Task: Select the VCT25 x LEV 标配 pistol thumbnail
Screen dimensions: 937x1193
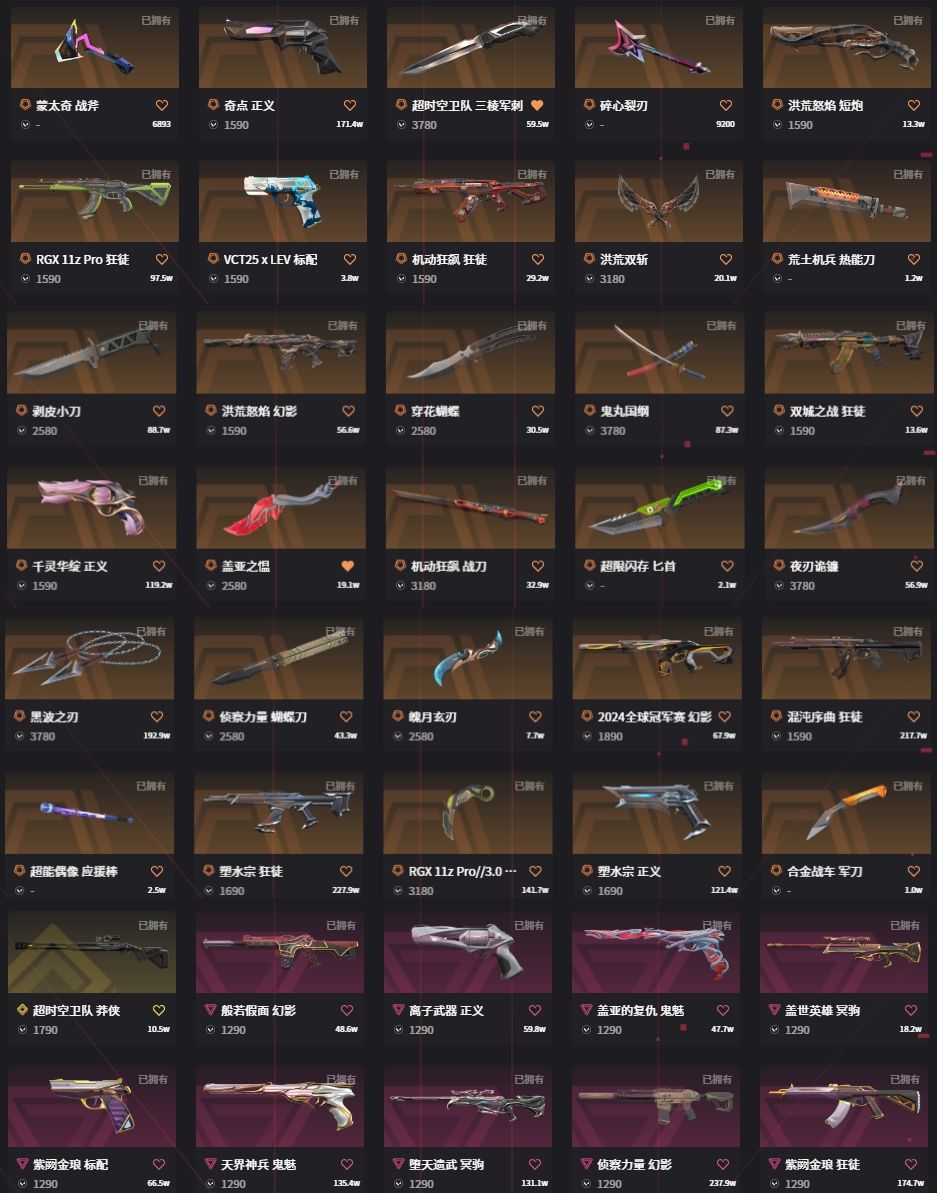Action: (283, 201)
